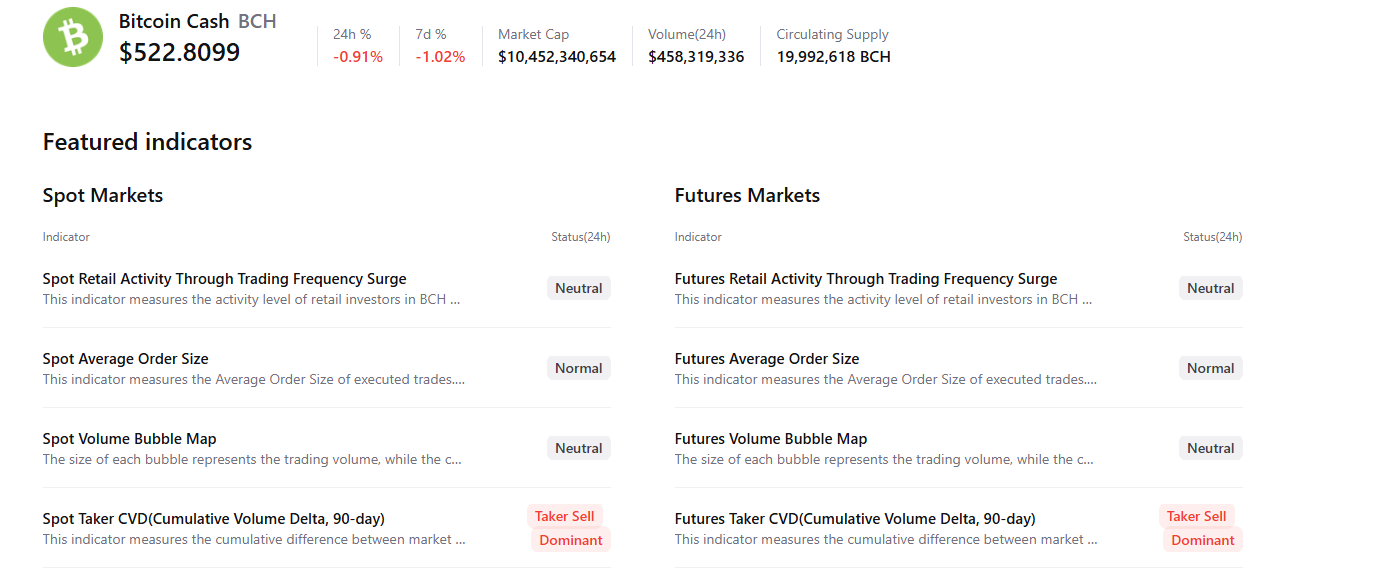This screenshot has width=1377, height=579.
Task: Click Neutral badge for Futures Volume Bubble Map
Action: [1210, 448]
